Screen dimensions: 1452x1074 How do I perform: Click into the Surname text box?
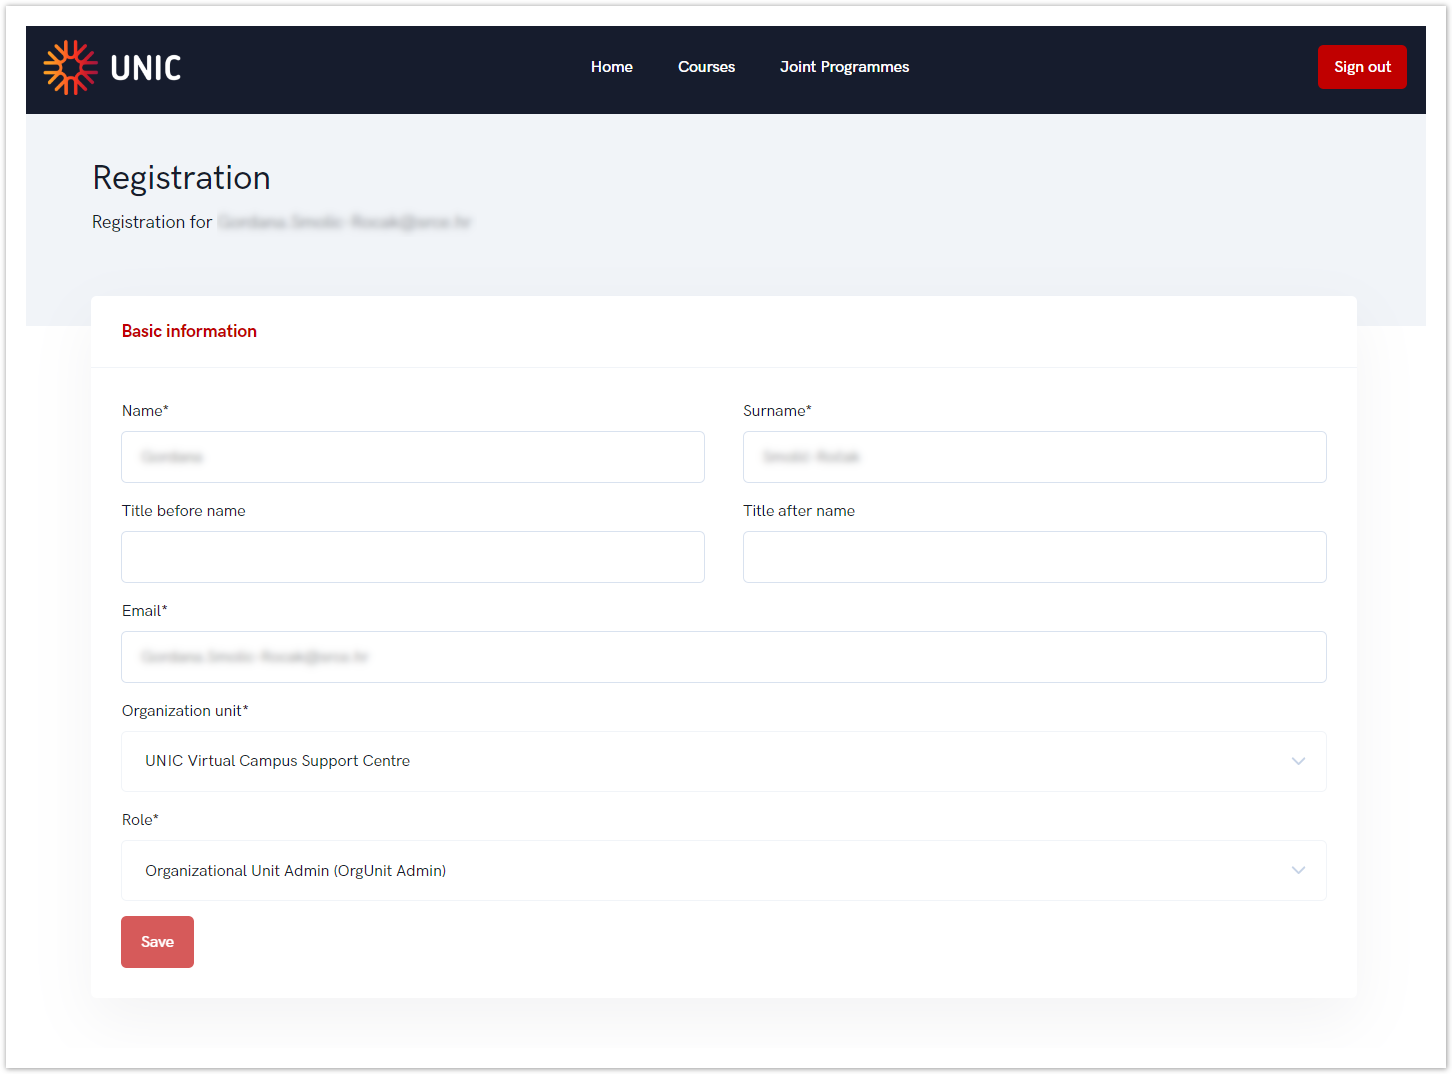pyautogui.click(x=1034, y=457)
